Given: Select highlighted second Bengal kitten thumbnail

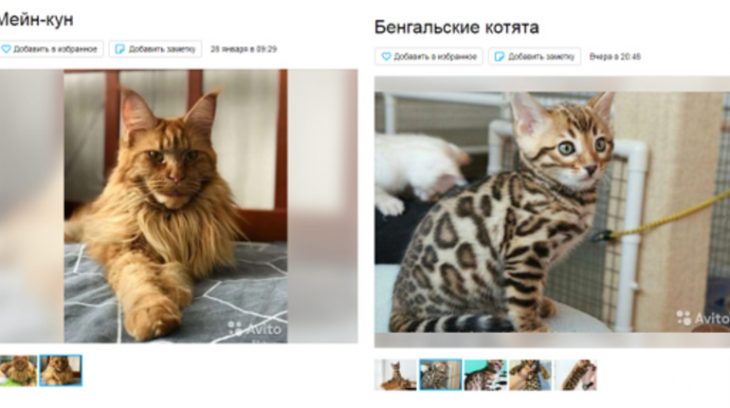Looking at the screenshot, I should (x=440, y=374).
